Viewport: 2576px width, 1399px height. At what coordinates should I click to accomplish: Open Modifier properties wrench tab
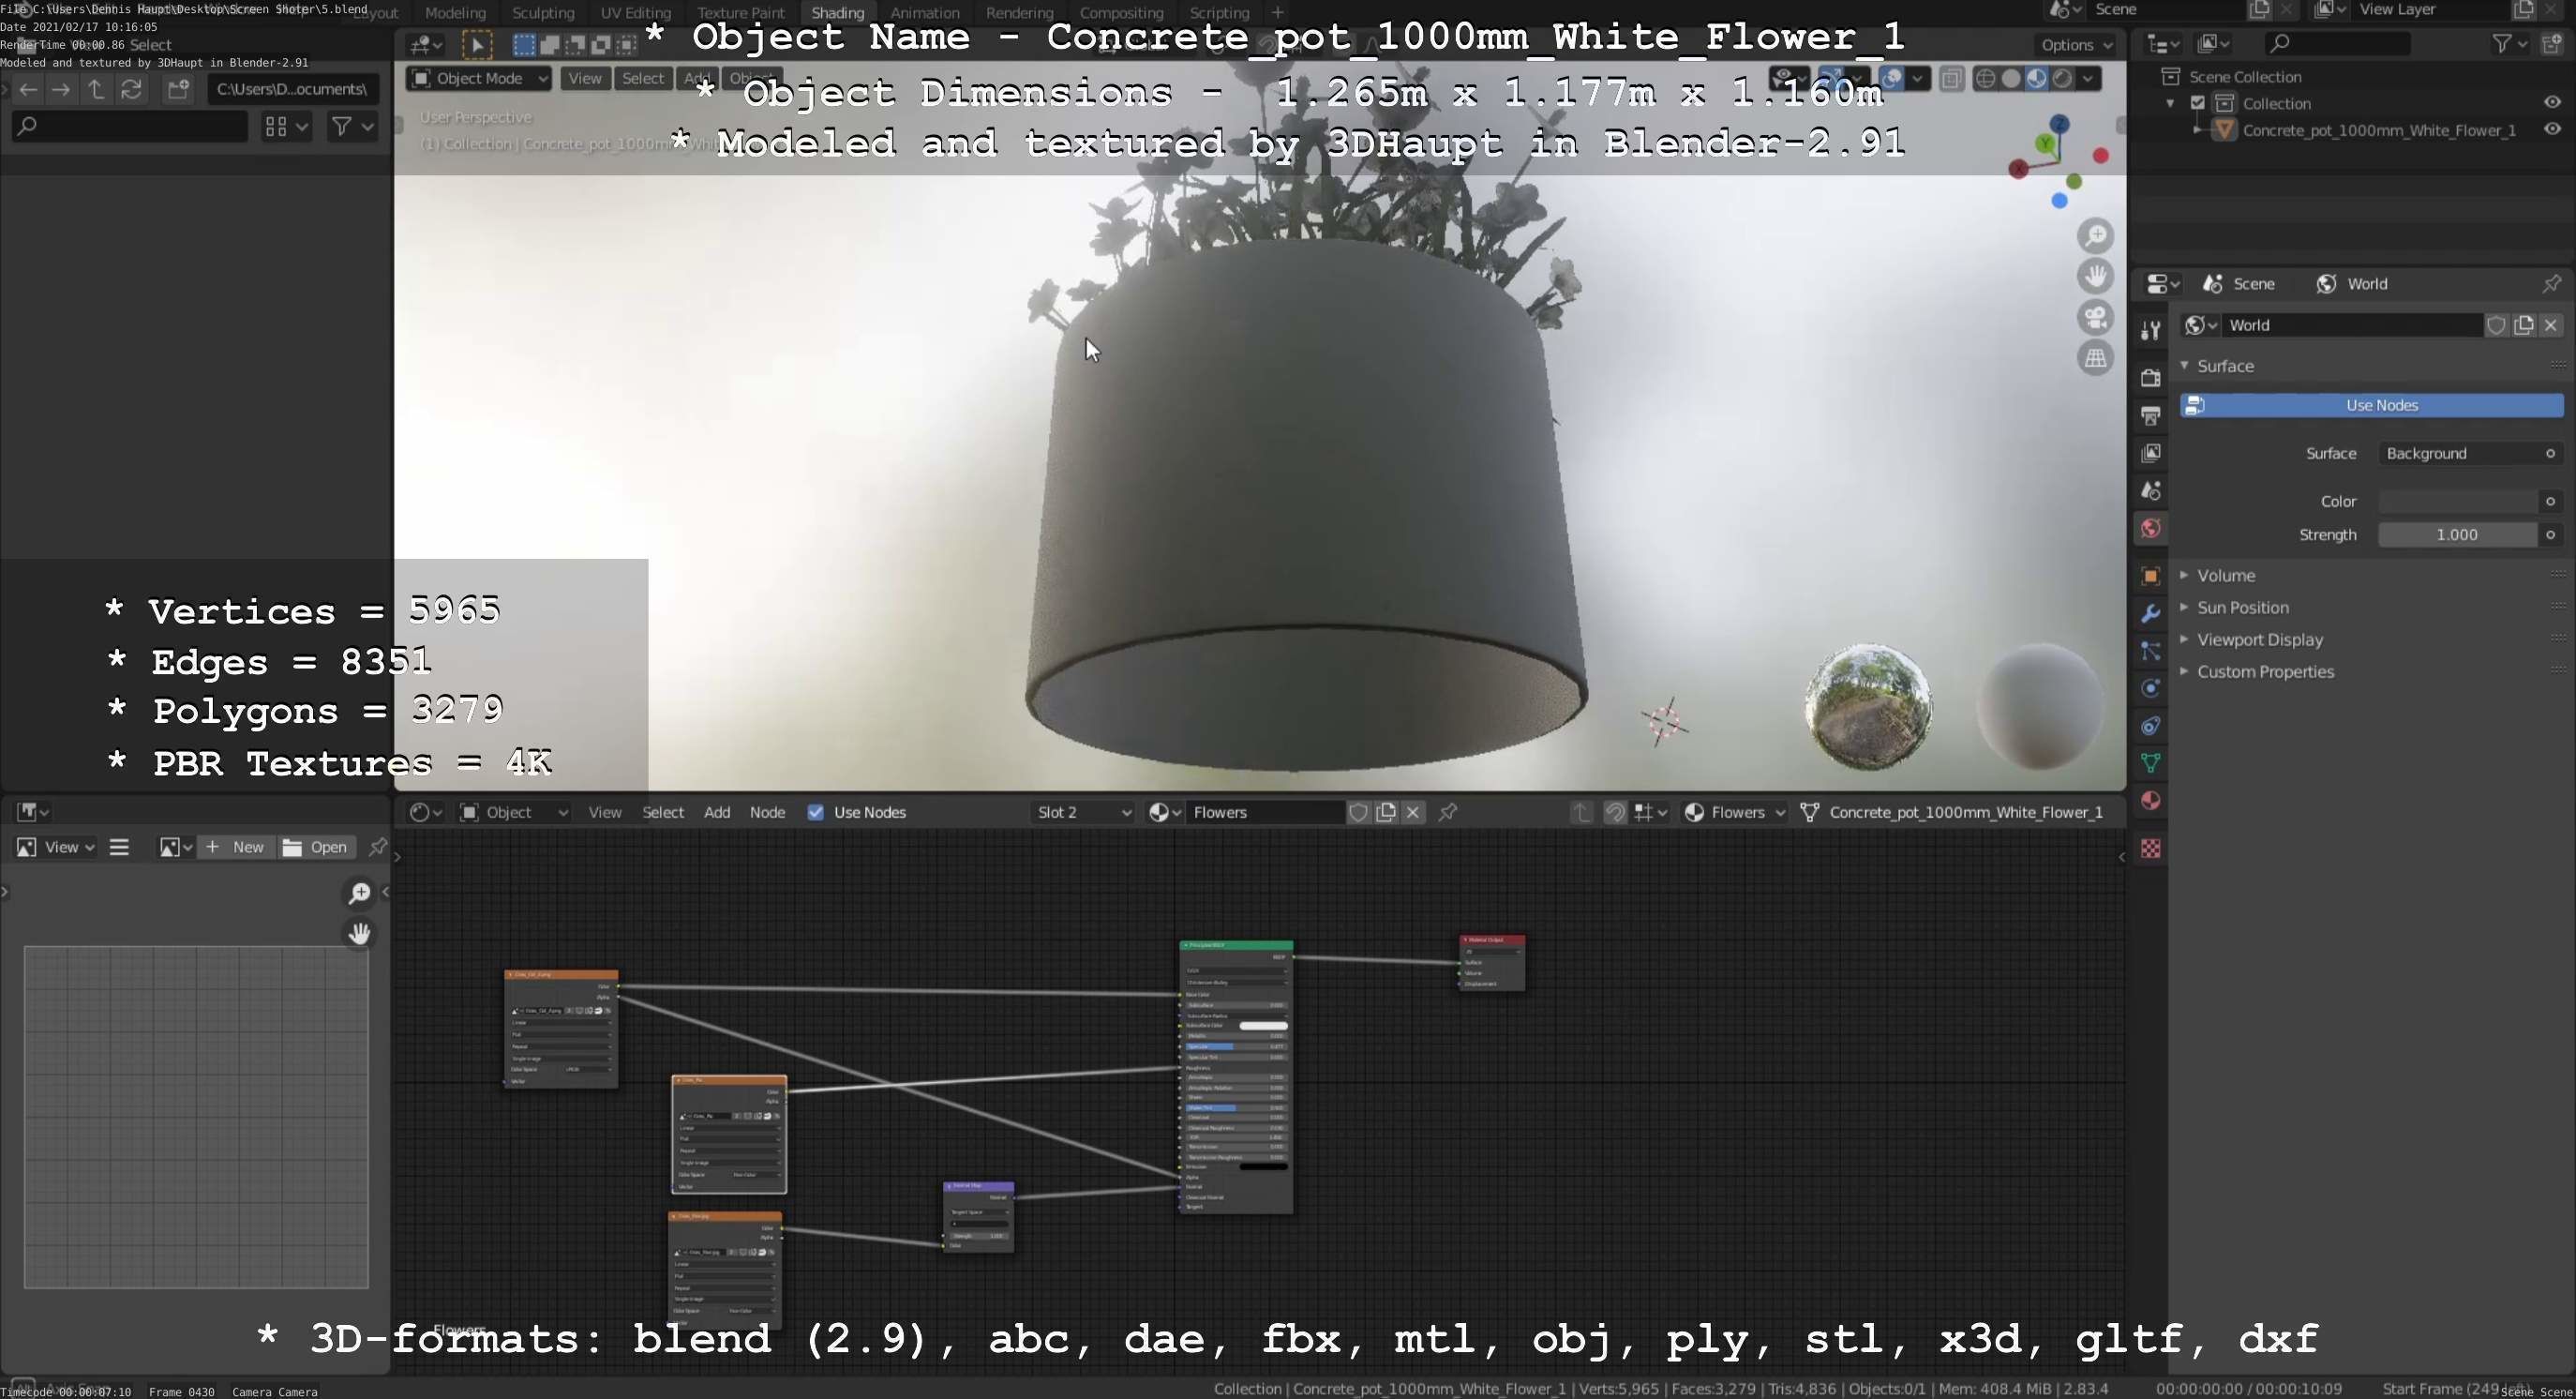(x=2150, y=613)
